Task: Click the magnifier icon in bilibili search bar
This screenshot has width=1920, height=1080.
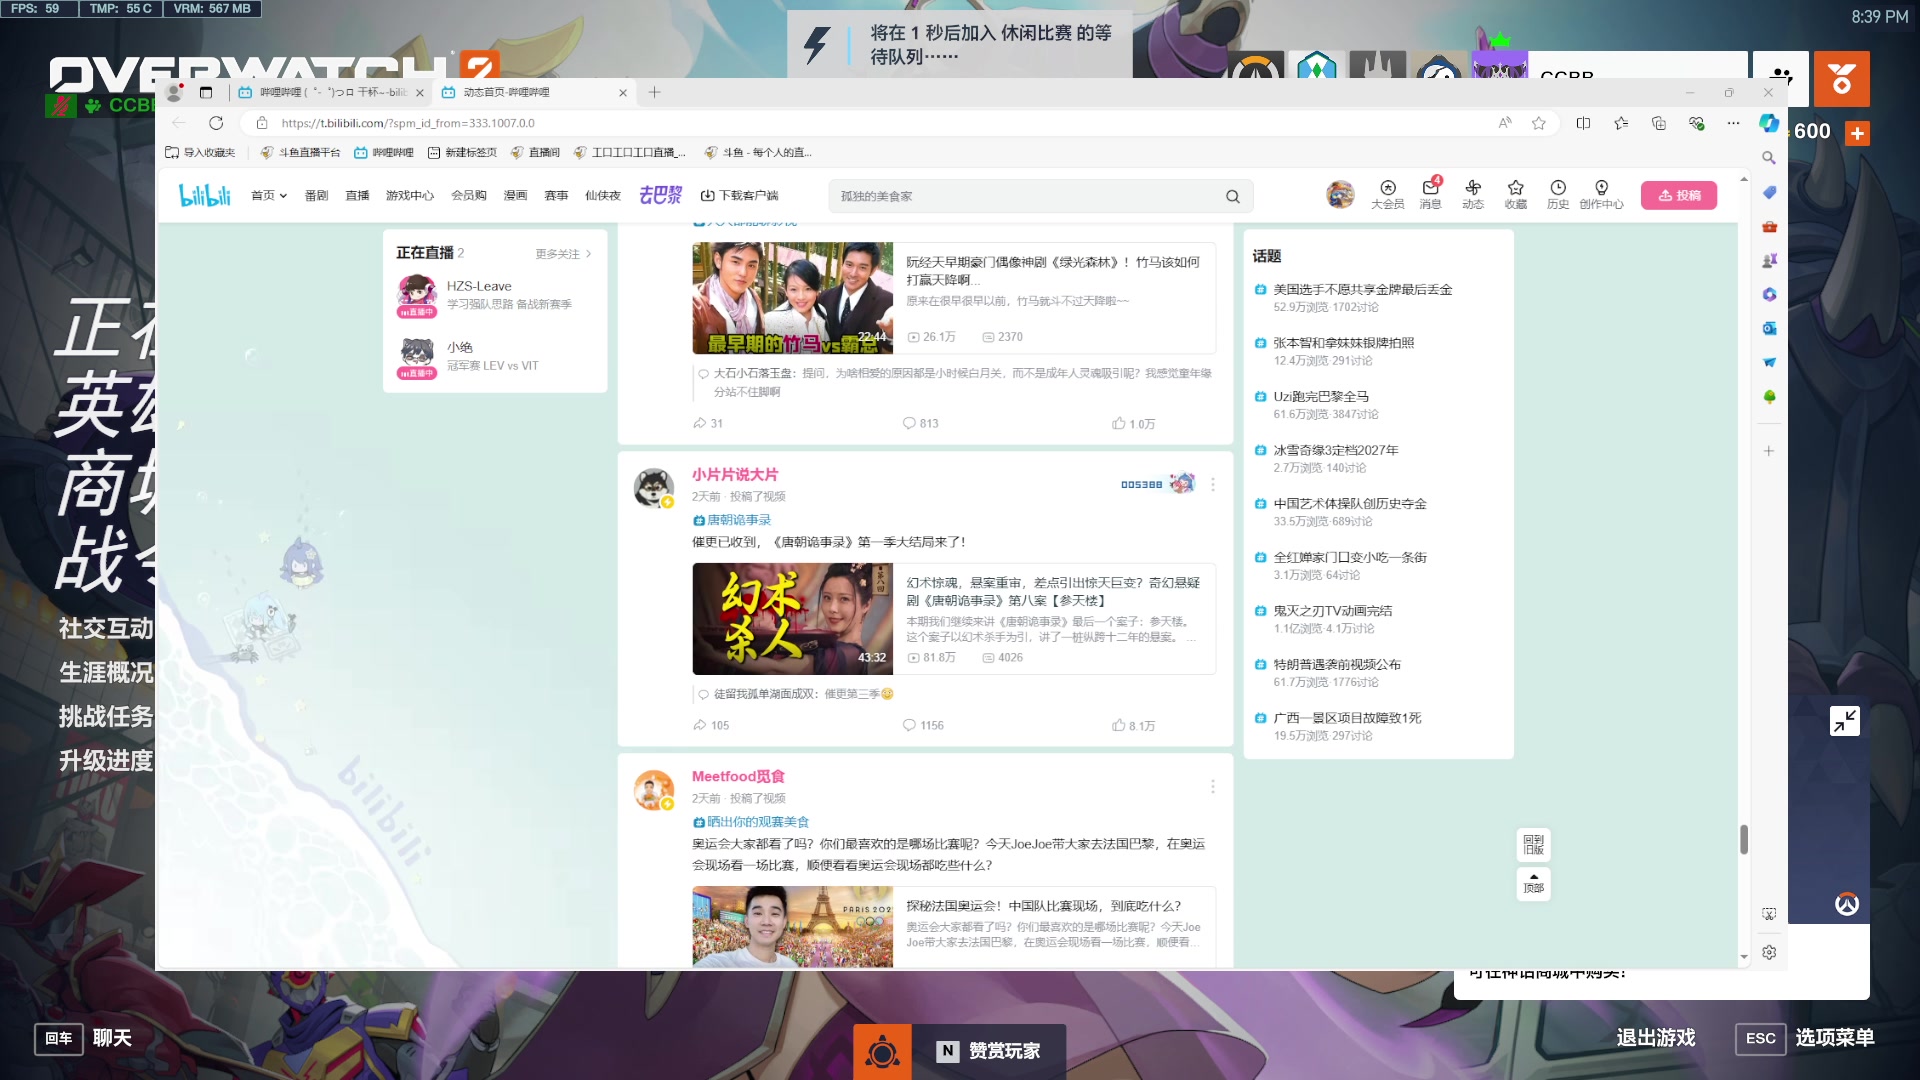Action: pos(1232,195)
